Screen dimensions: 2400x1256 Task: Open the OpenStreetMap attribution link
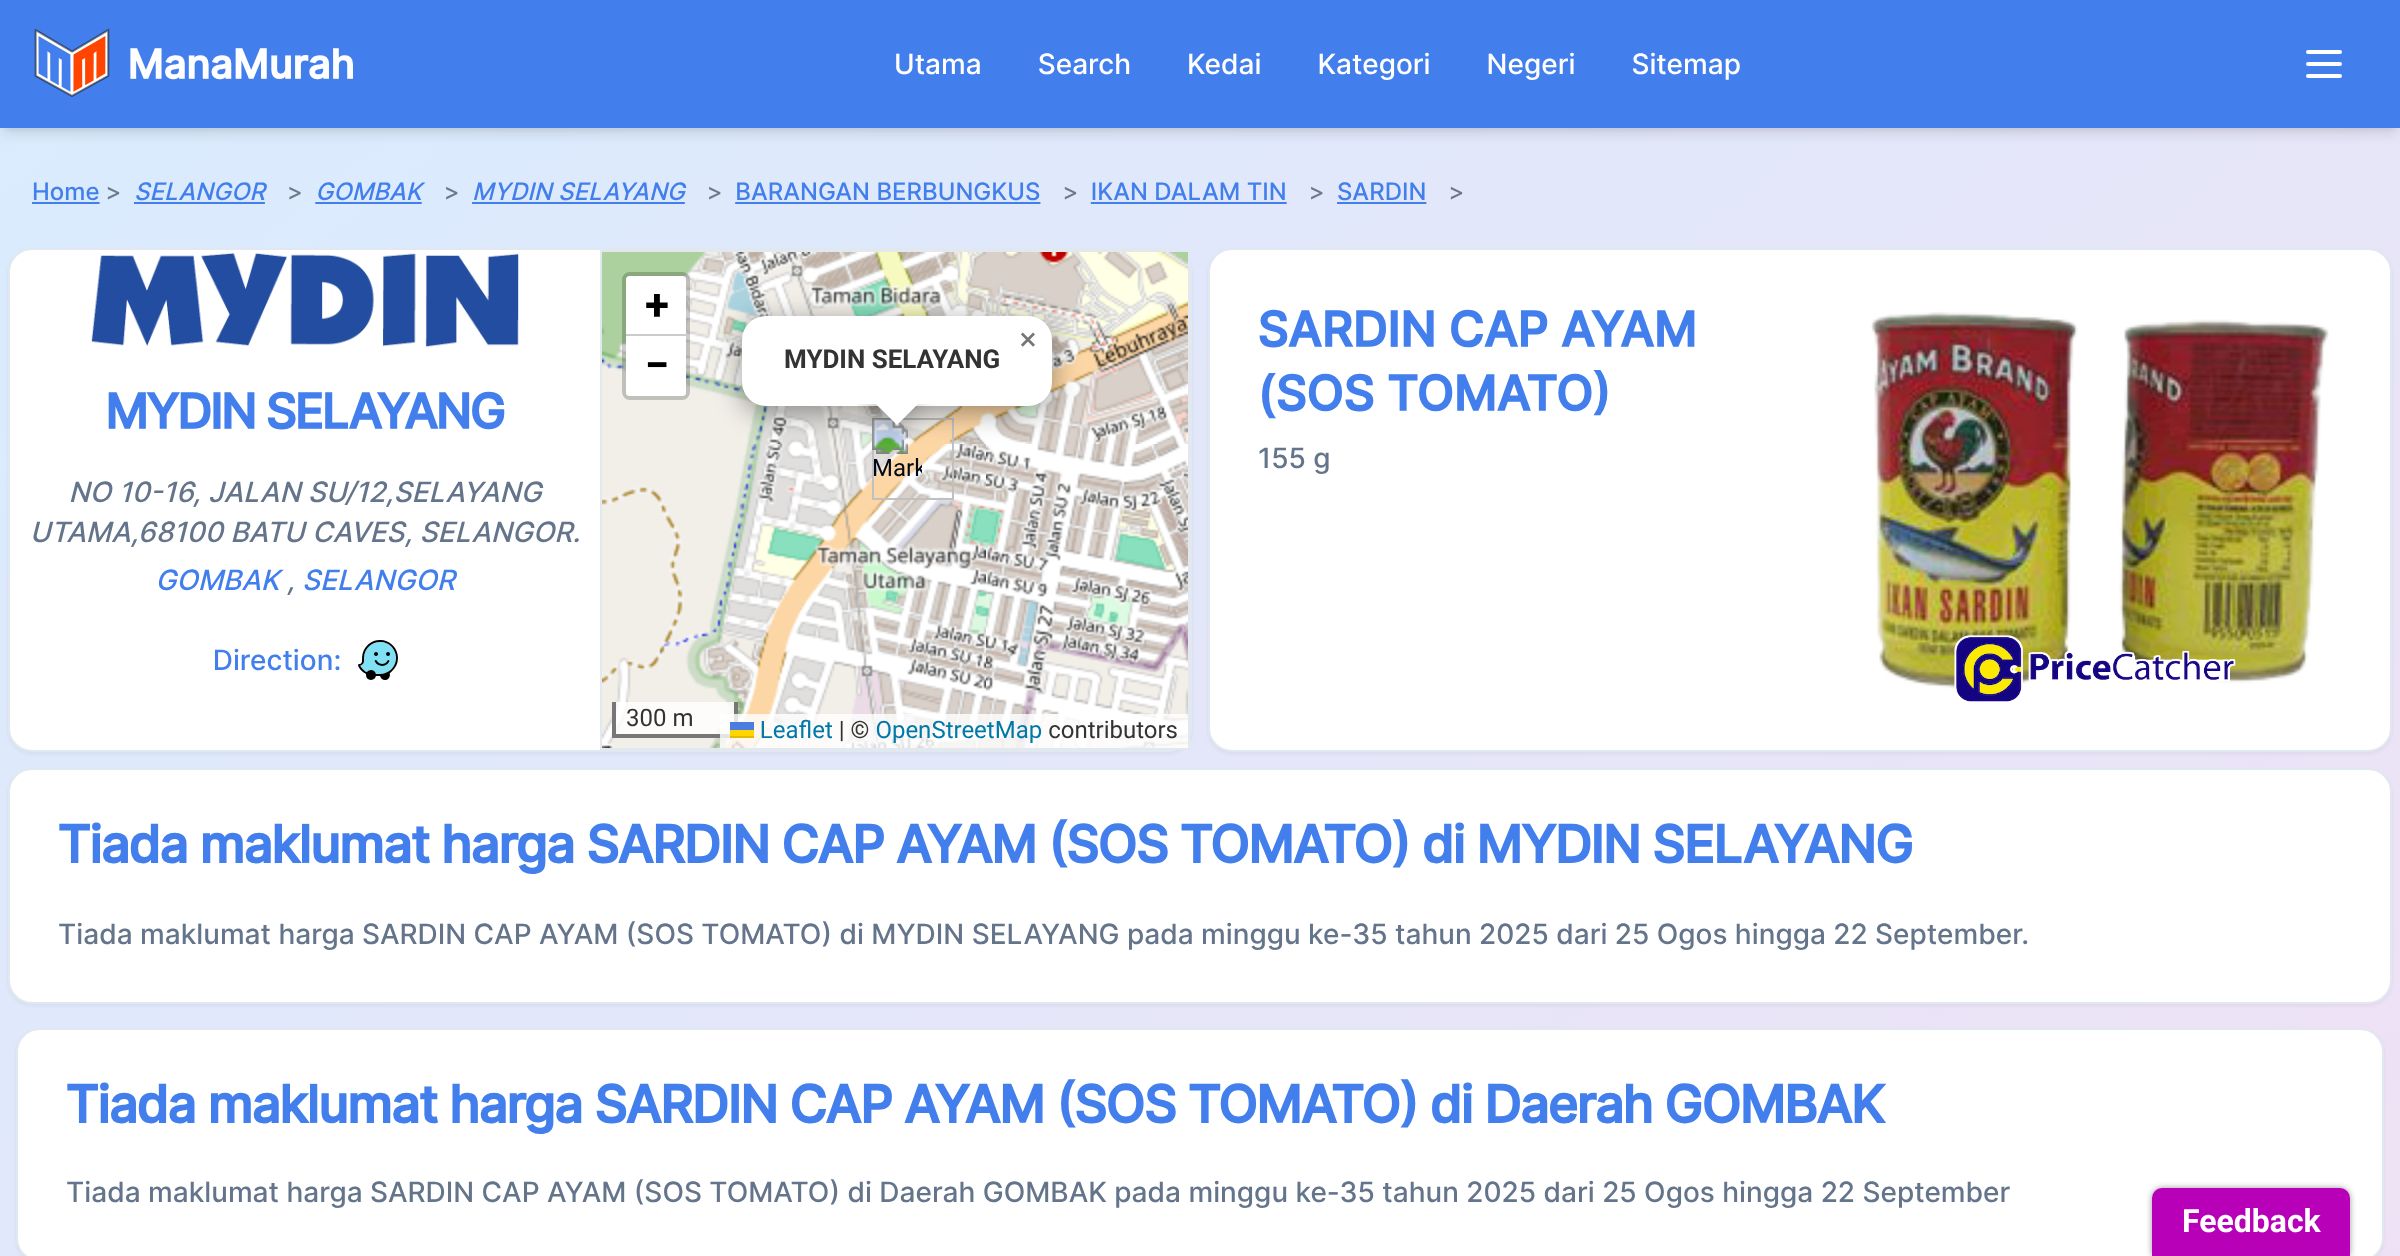coord(958,730)
